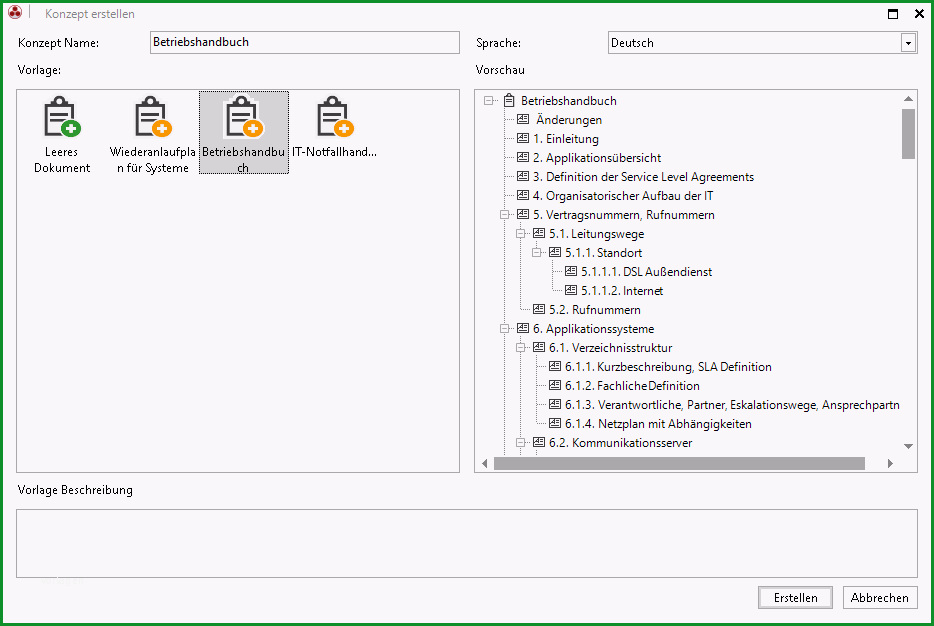This screenshot has height=626, width=934.
Task: Select 4. Organisatorischer Aufbau der IT
Action: (x=623, y=195)
